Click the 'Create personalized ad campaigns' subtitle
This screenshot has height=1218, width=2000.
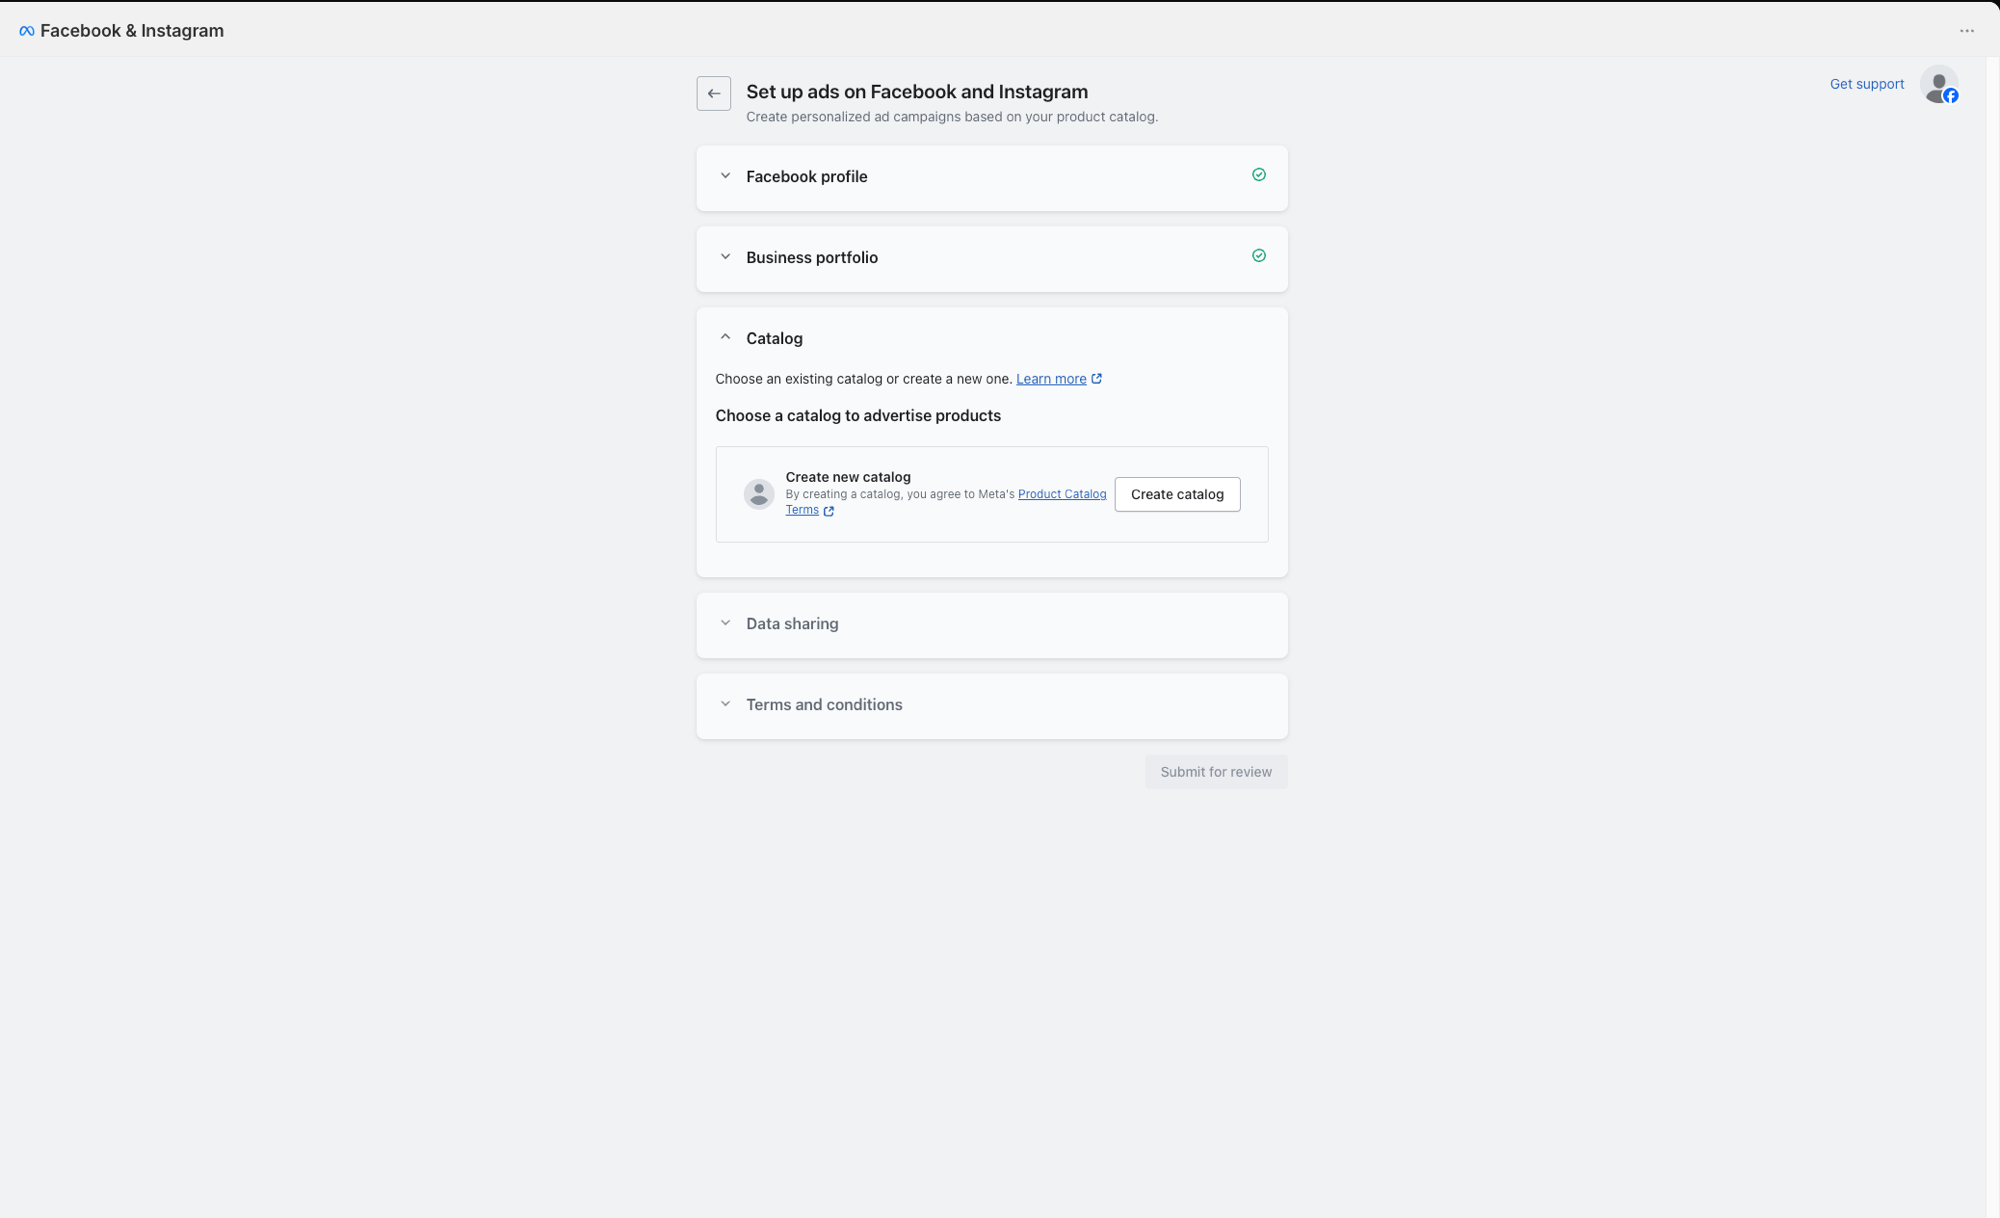951,117
